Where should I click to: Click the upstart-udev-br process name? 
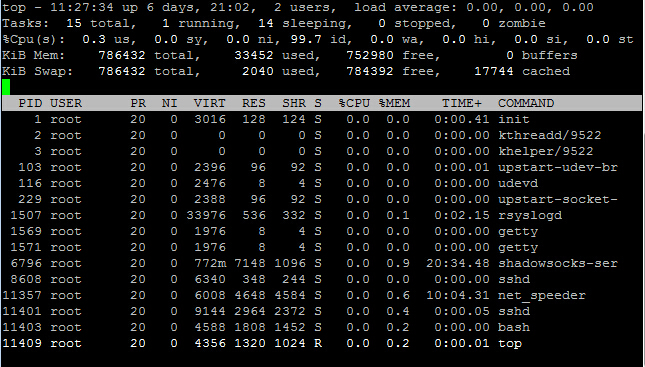click(558, 167)
